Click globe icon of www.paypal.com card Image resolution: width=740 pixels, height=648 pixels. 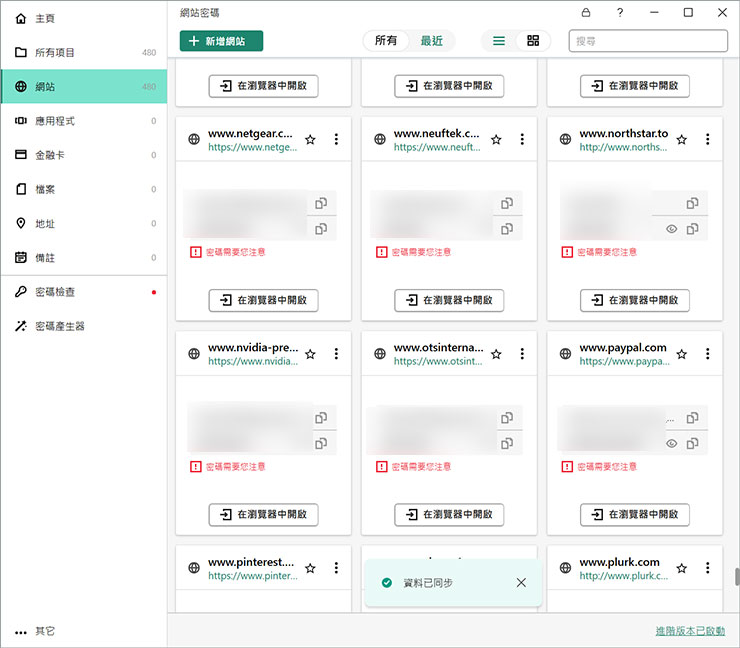(565, 353)
